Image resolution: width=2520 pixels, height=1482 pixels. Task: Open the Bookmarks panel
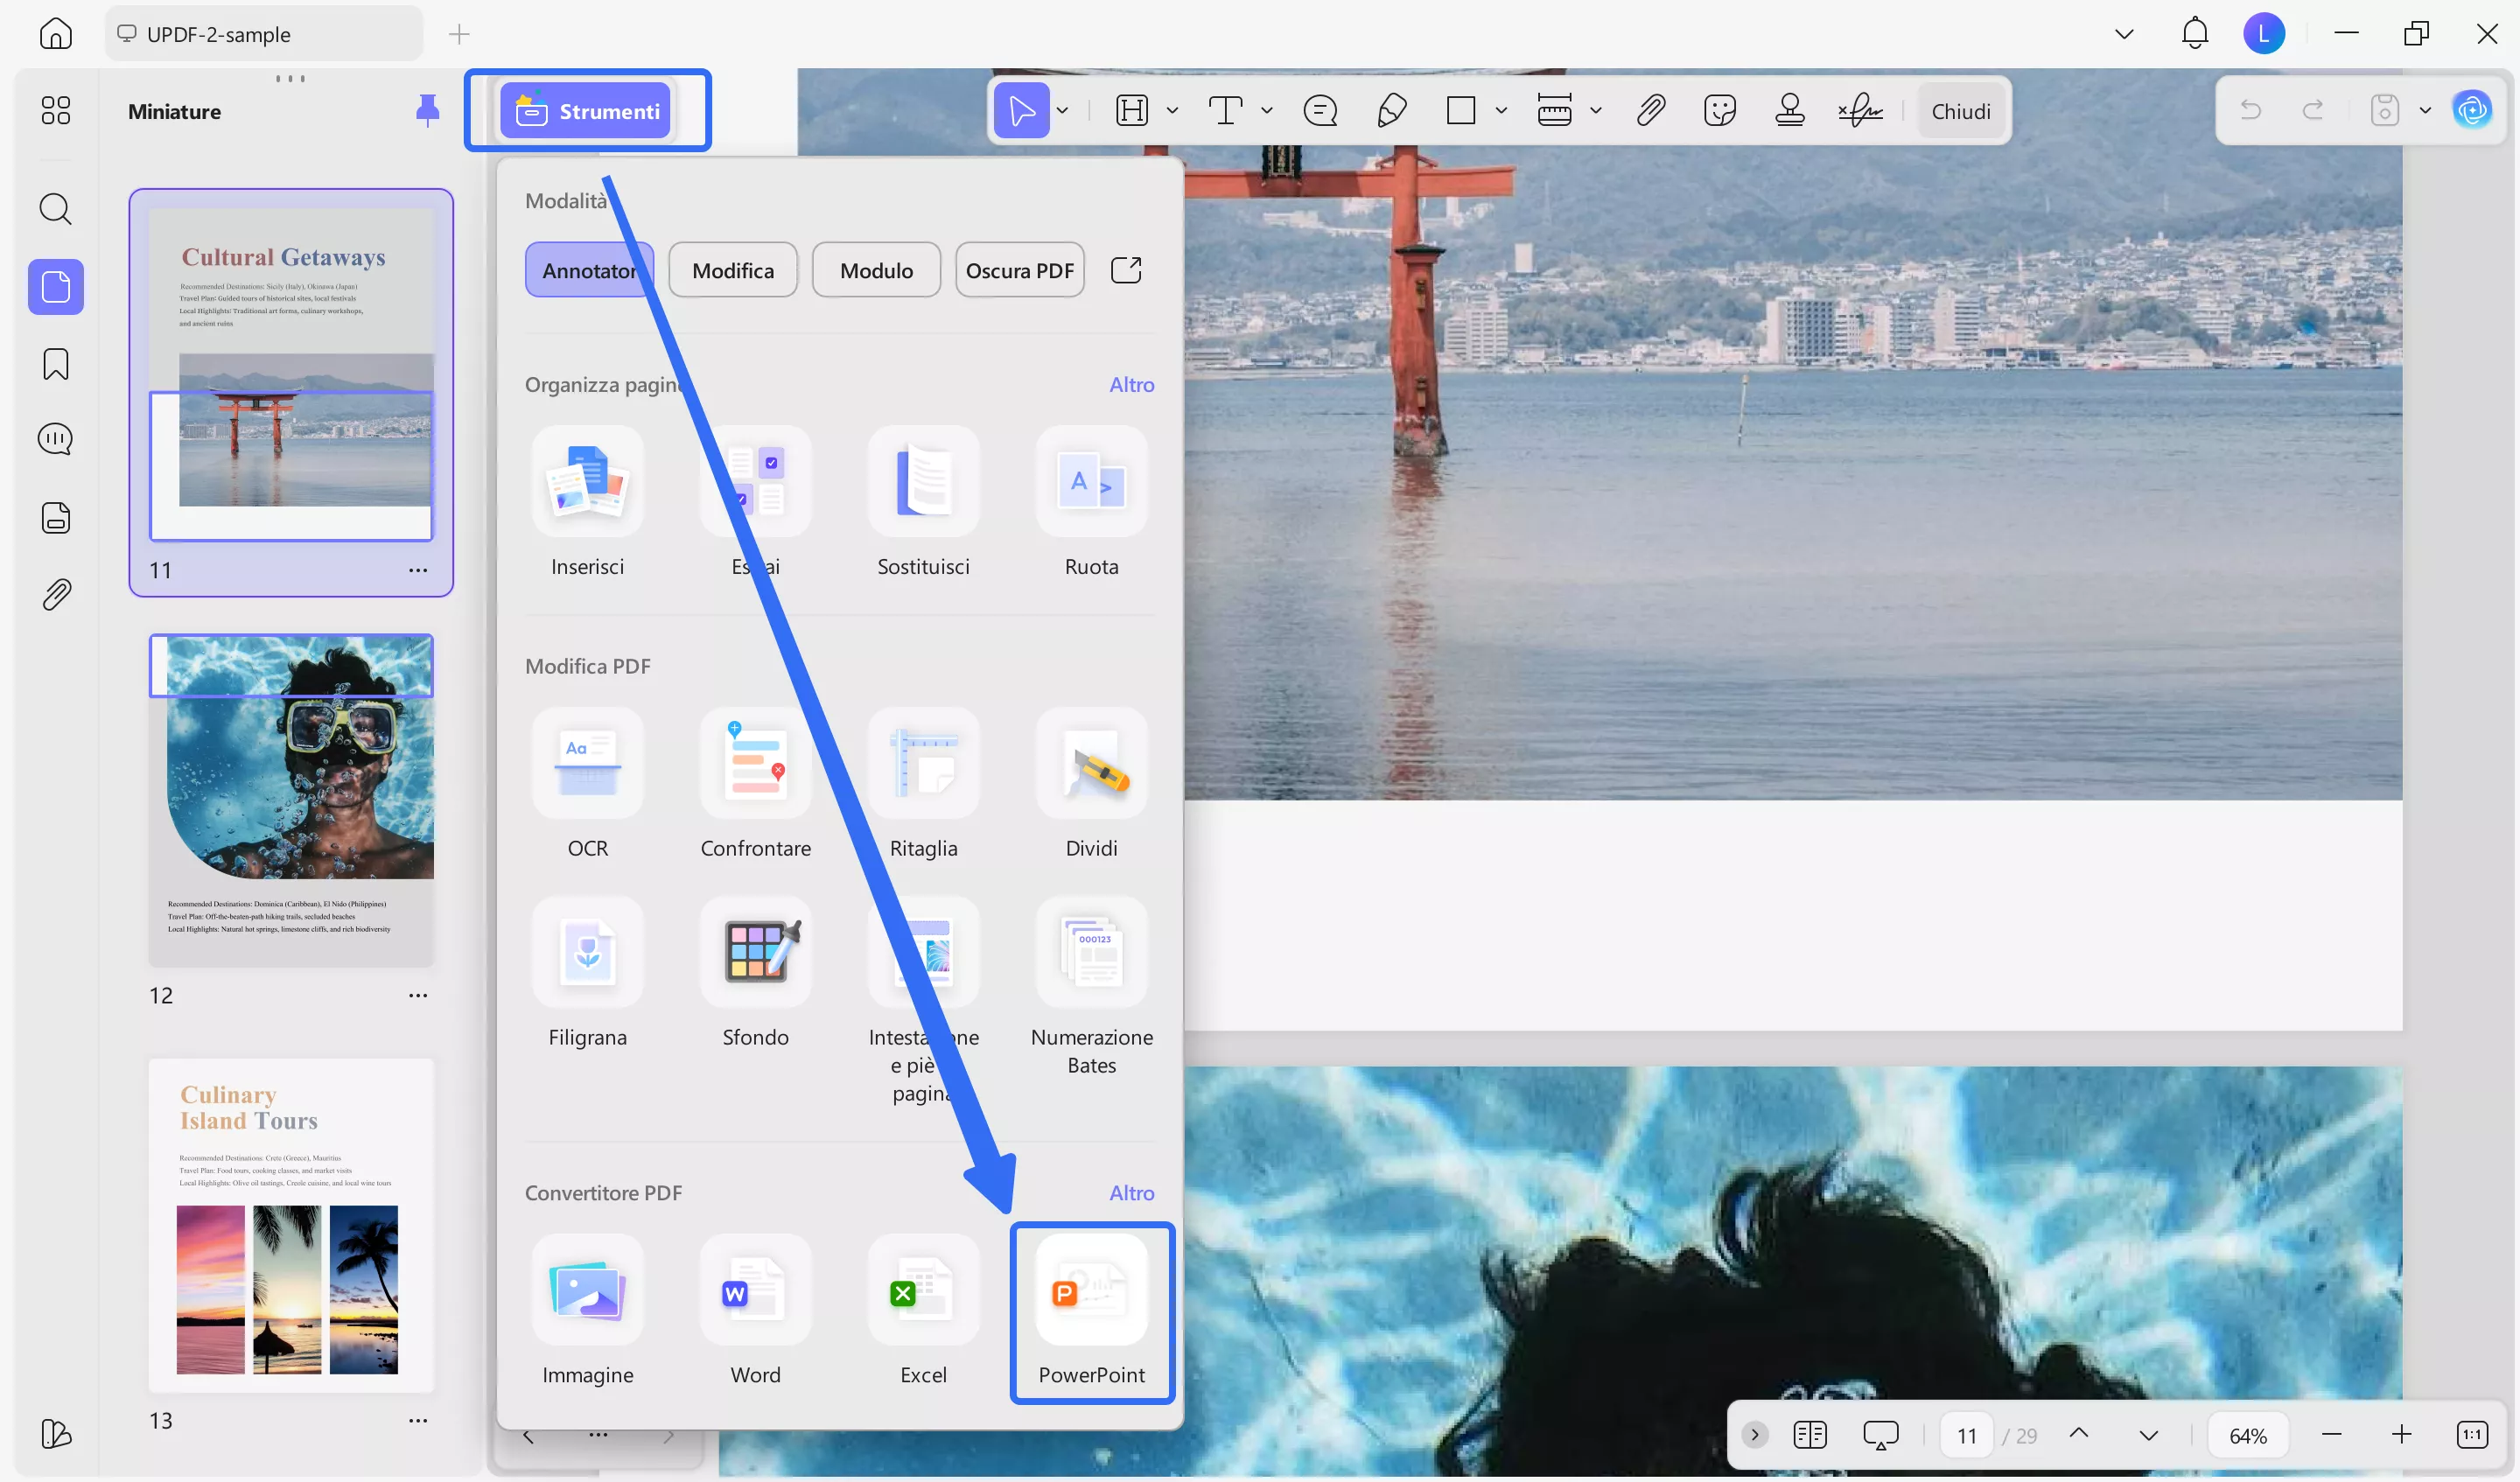click(x=55, y=364)
